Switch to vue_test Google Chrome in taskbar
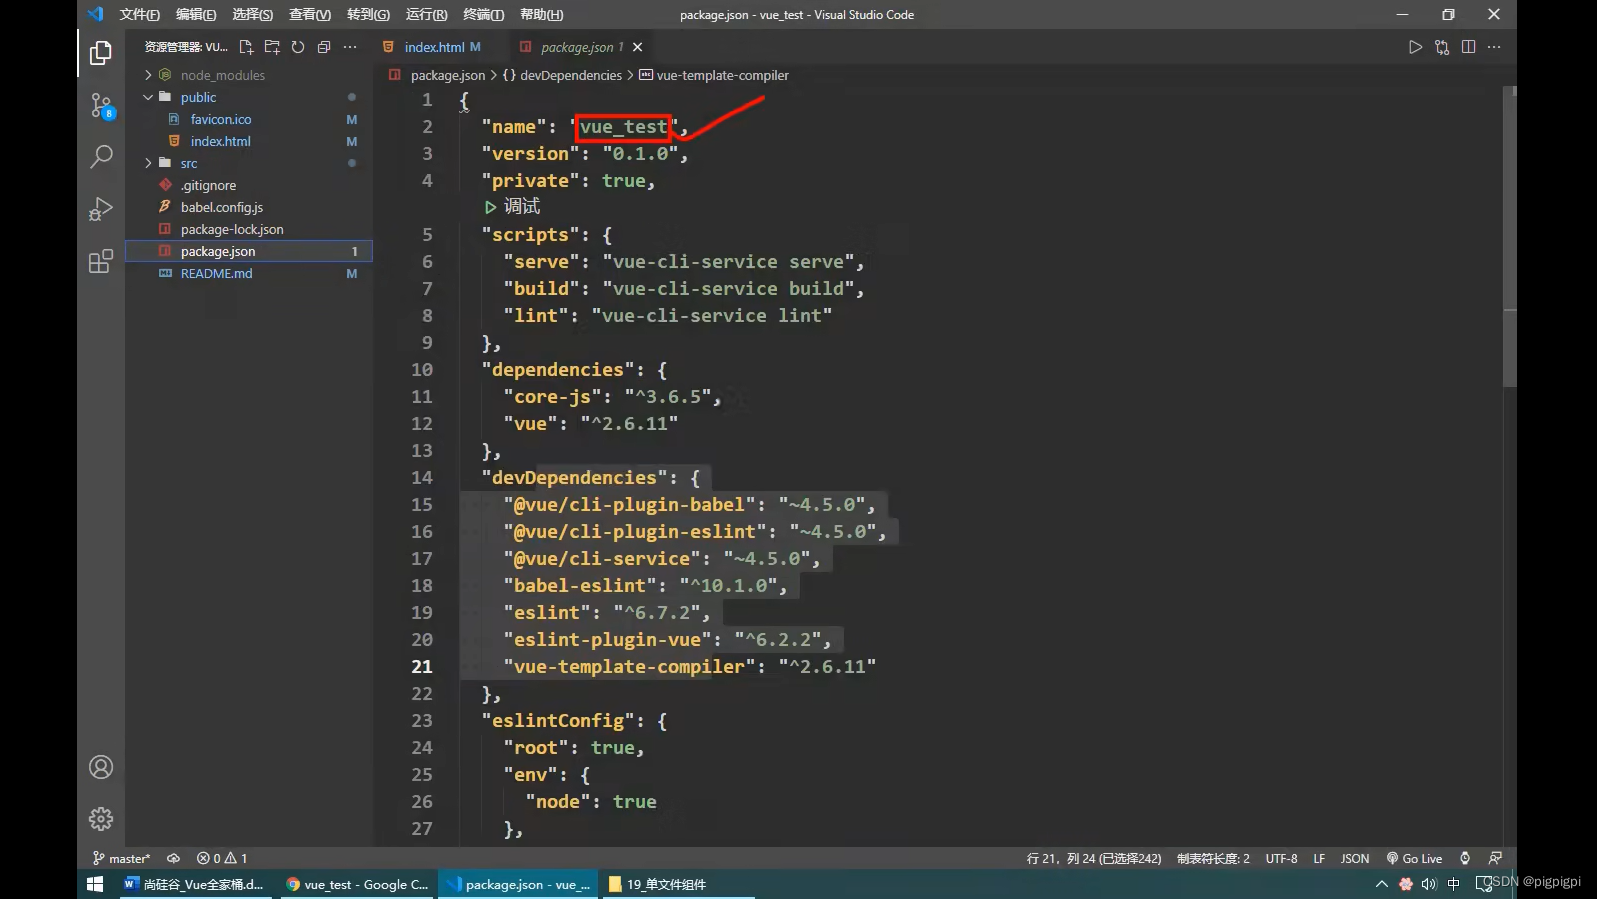The height and width of the screenshot is (899, 1597). 358,884
